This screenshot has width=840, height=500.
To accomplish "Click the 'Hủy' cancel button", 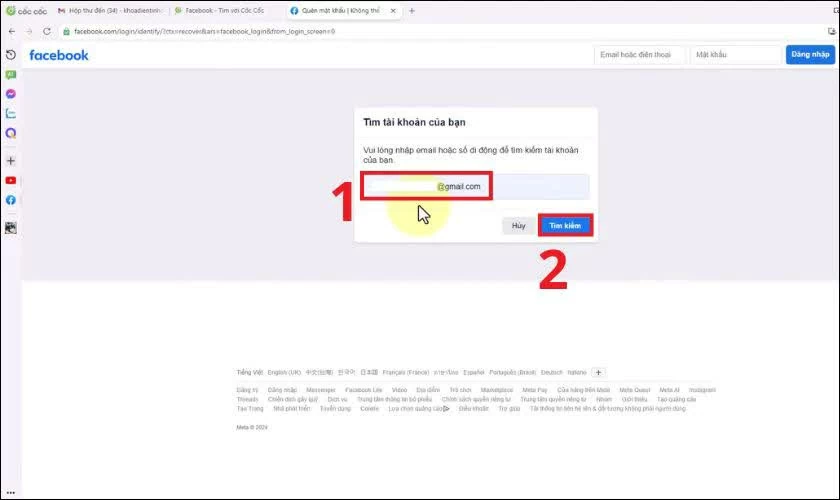I will (x=518, y=226).
